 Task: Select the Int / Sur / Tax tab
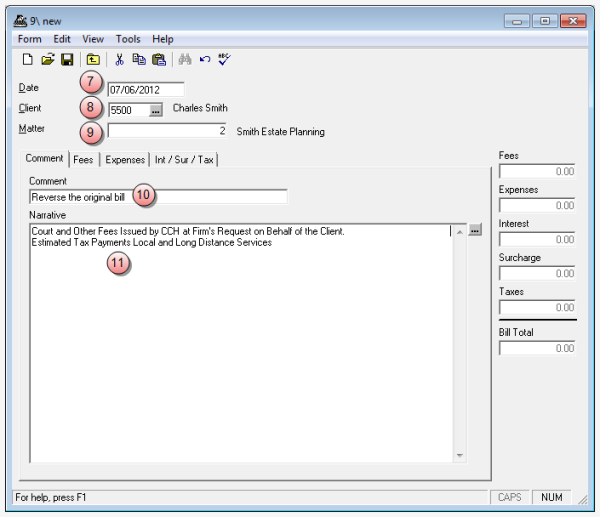tap(184, 159)
